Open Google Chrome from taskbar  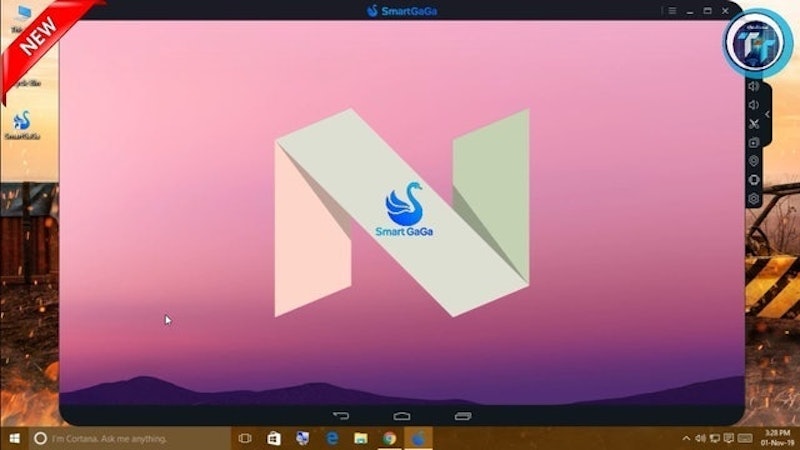tap(389, 438)
